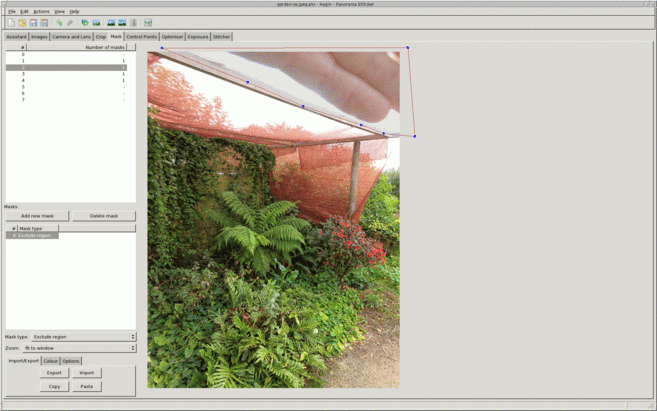The width and height of the screenshot is (657, 411).
Task: Switch to the Images tab
Action: (x=39, y=37)
